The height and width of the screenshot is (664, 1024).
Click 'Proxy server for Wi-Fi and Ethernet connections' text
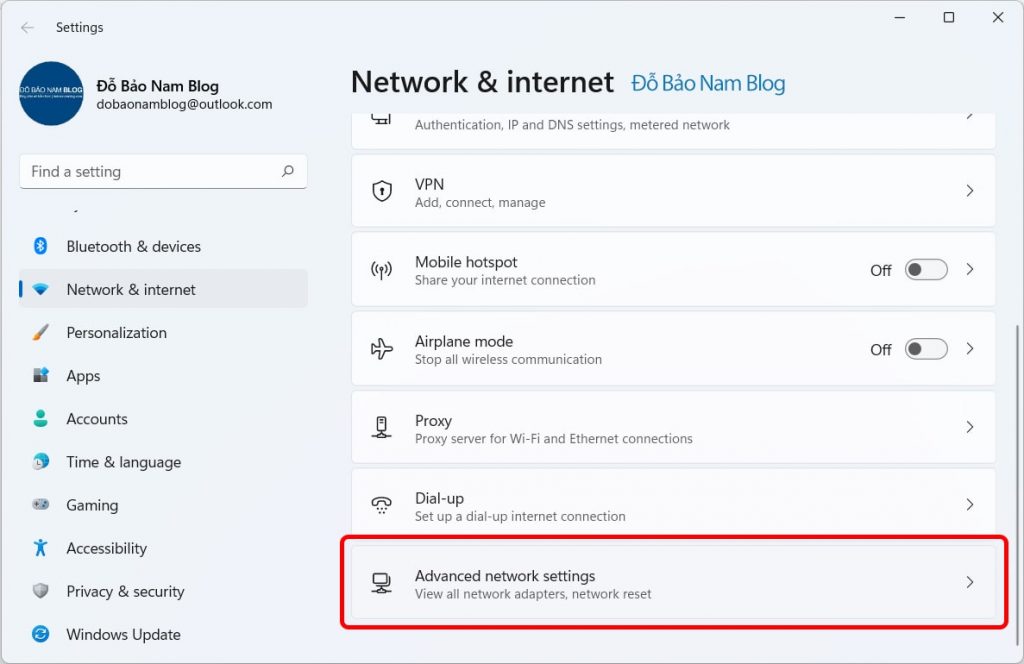[x=554, y=439]
